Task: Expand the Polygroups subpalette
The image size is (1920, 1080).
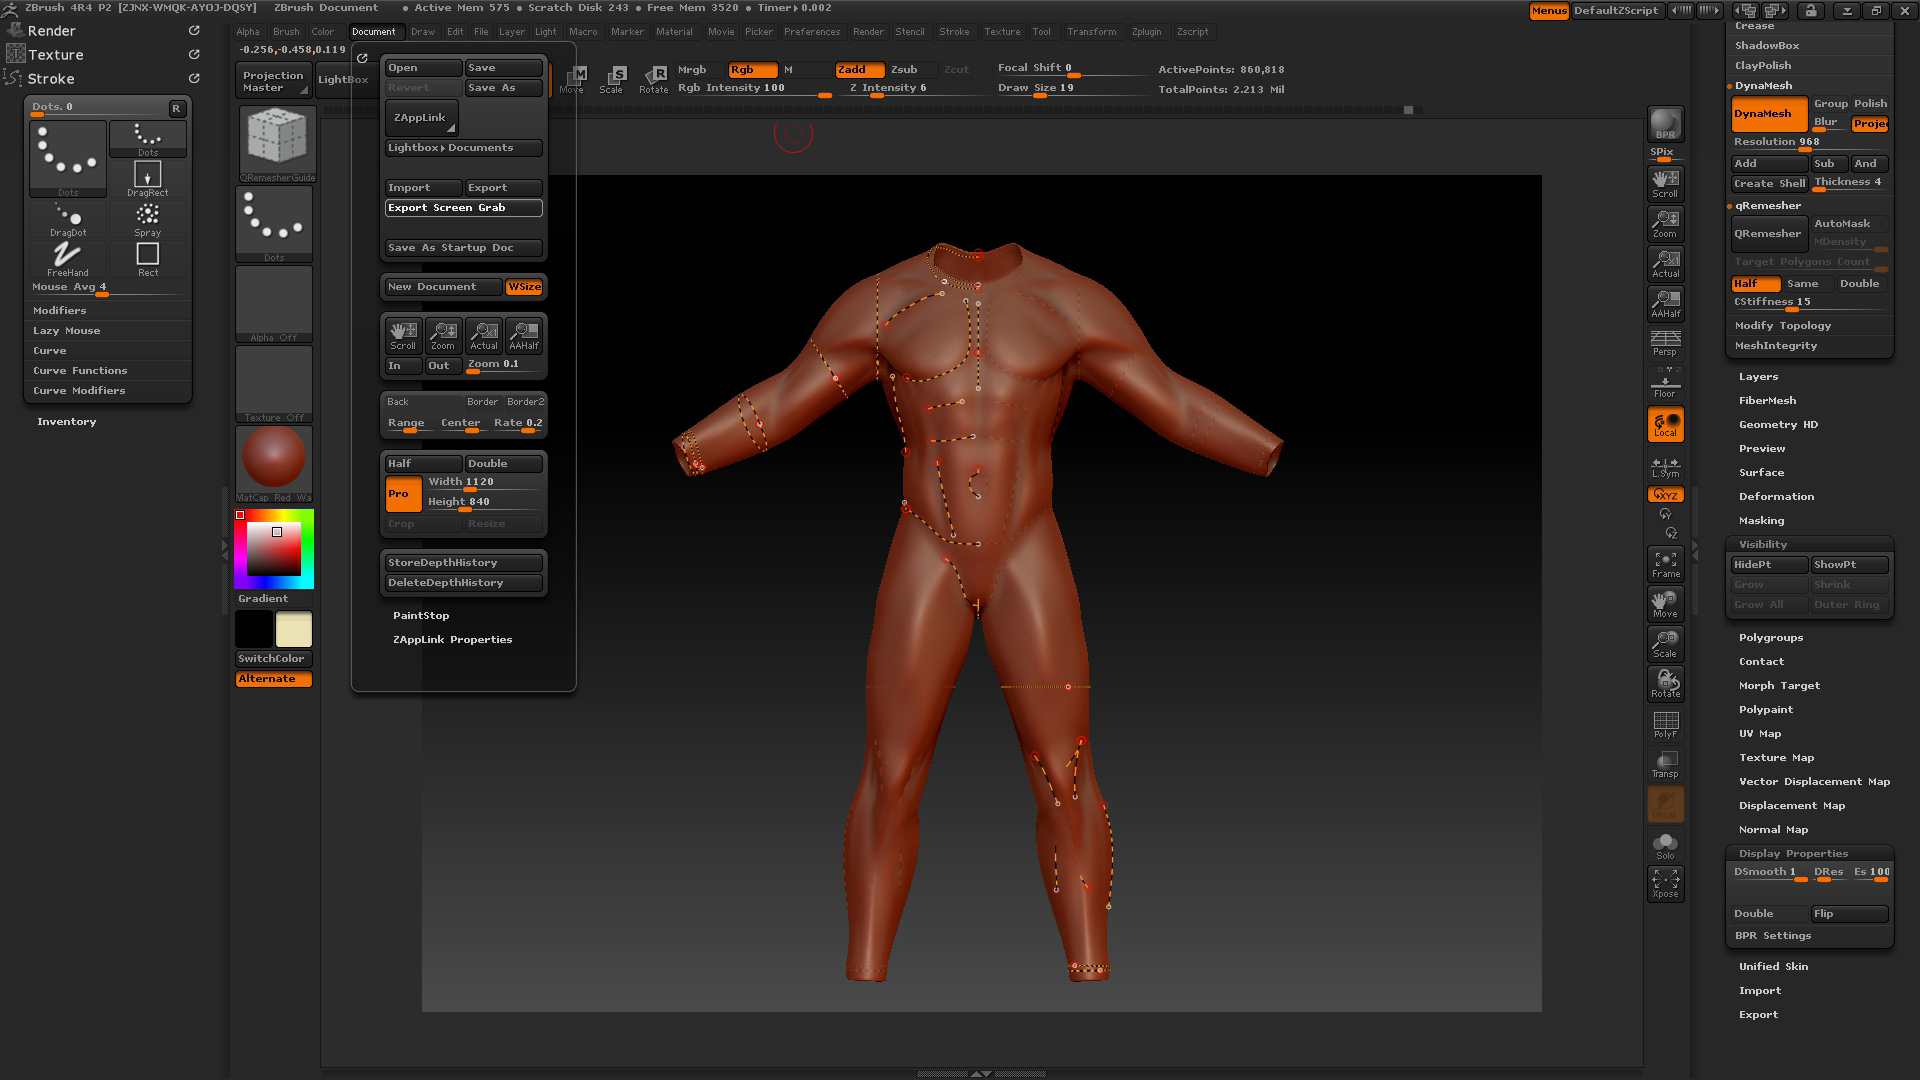Action: tap(1771, 637)
